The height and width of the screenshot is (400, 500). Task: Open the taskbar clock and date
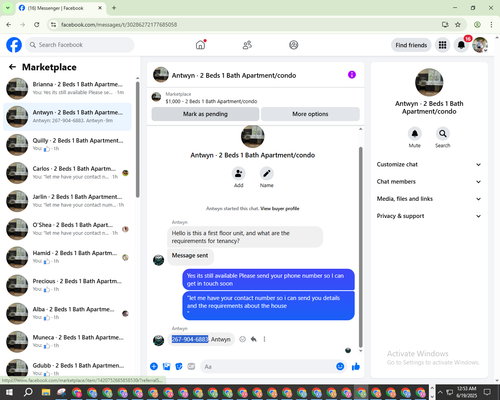(x=467, y=392)
